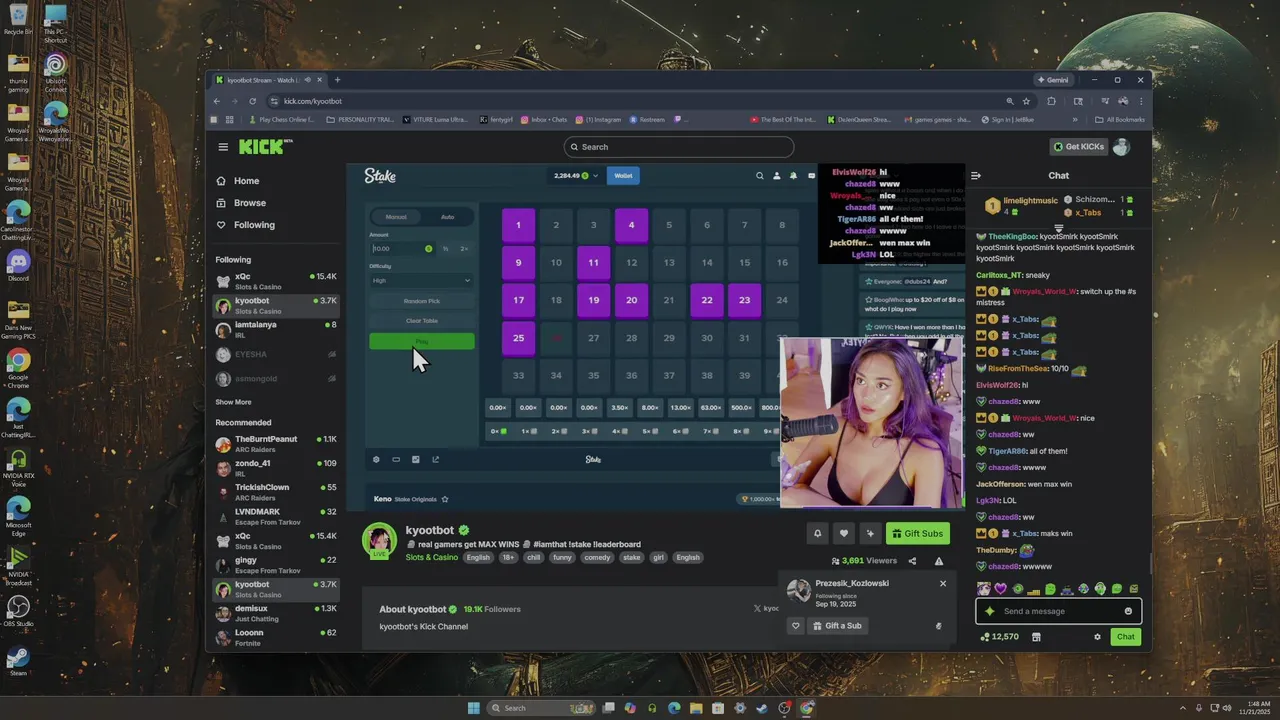This screenshot has height=720, width=1280.
Task: Open Stake game settings gear icon
Action: pos(376,460)
